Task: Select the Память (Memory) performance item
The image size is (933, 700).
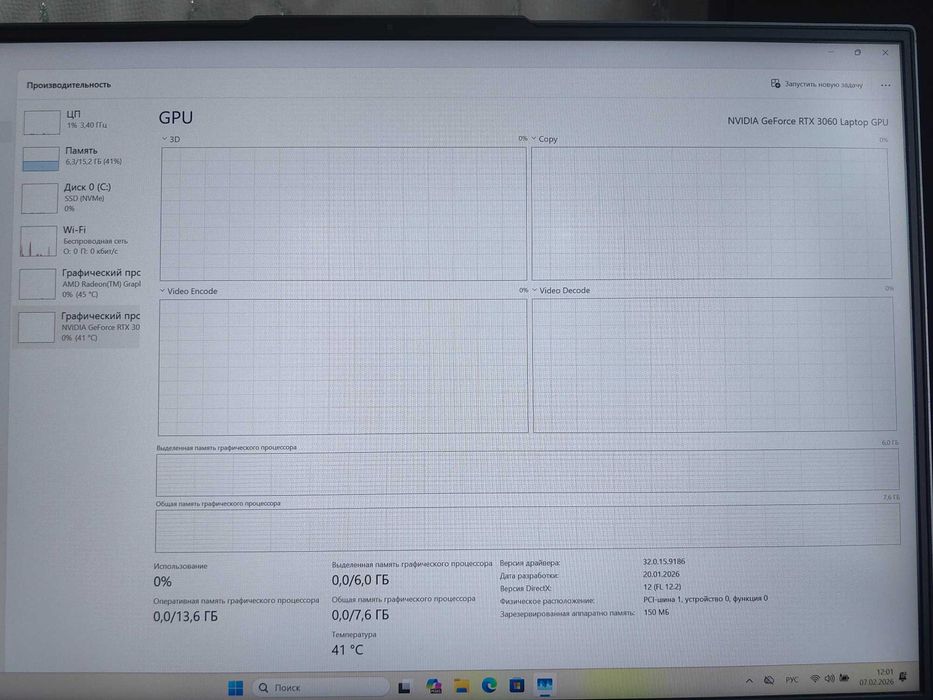Action: [x=80, y=157]
